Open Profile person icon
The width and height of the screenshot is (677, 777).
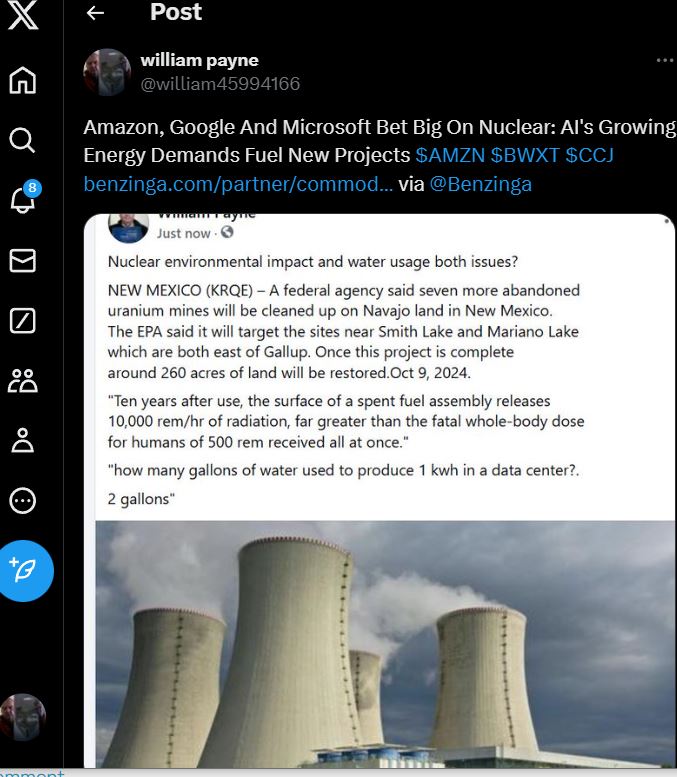click(x=23, y=441)
